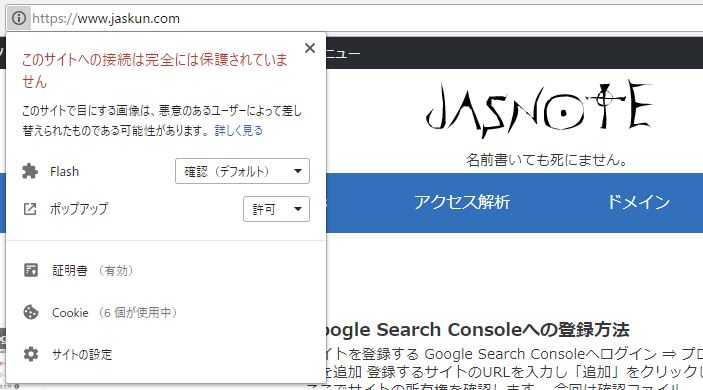This screenshot has height=390, width=703.
Task: Click the ポップアップ label text
Action: 79,209
